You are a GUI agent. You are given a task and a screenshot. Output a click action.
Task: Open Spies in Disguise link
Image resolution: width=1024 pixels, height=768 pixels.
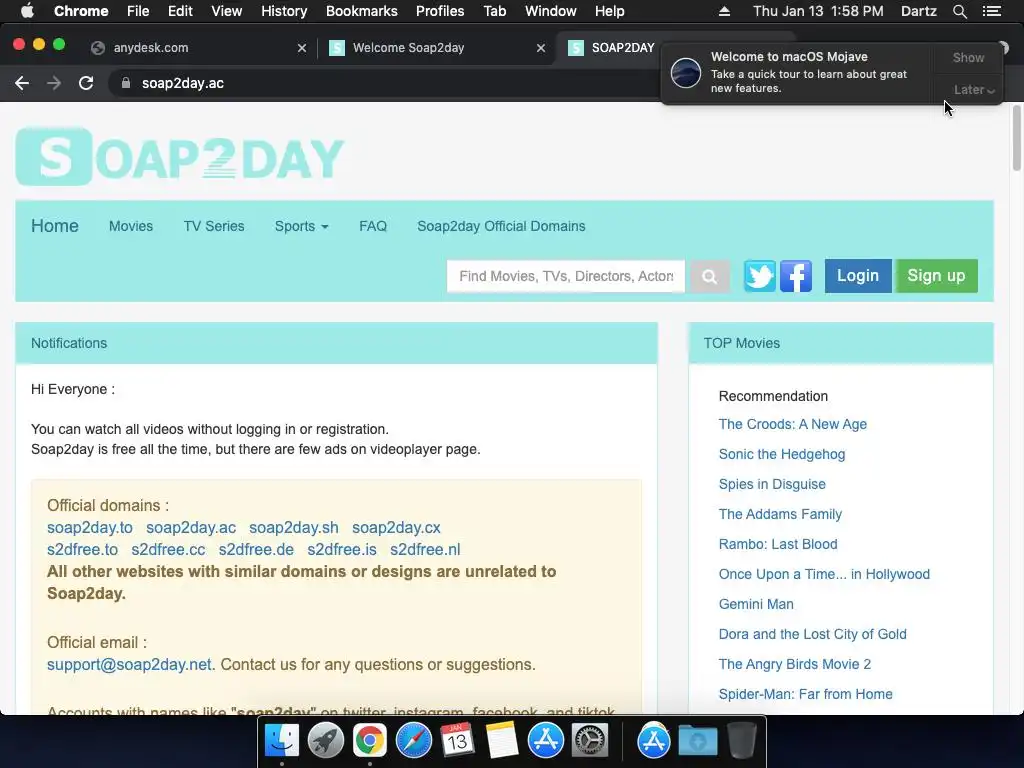point(772,485)
